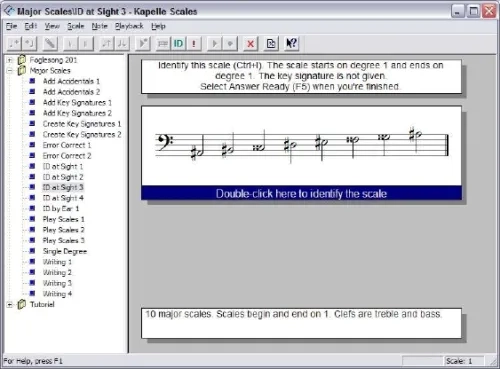500x369 pixels.
Task: Click the add note after toolbar icon
Action: [x=14, y=43]
